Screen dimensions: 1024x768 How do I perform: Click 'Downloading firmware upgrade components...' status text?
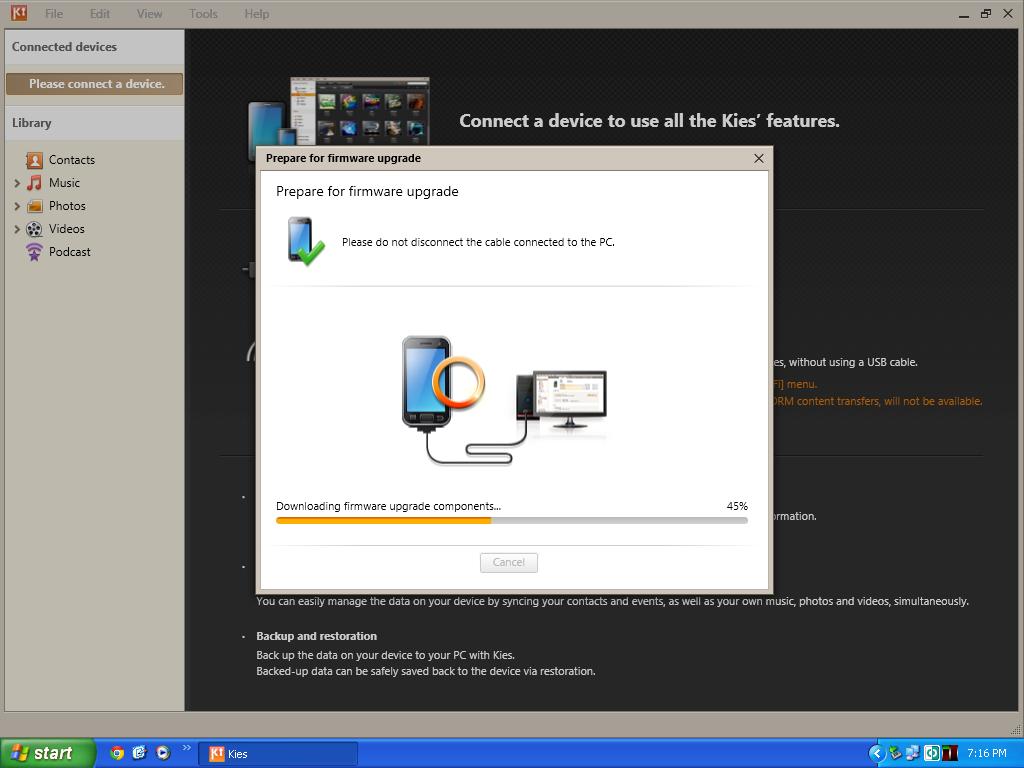tap(389, 506)
